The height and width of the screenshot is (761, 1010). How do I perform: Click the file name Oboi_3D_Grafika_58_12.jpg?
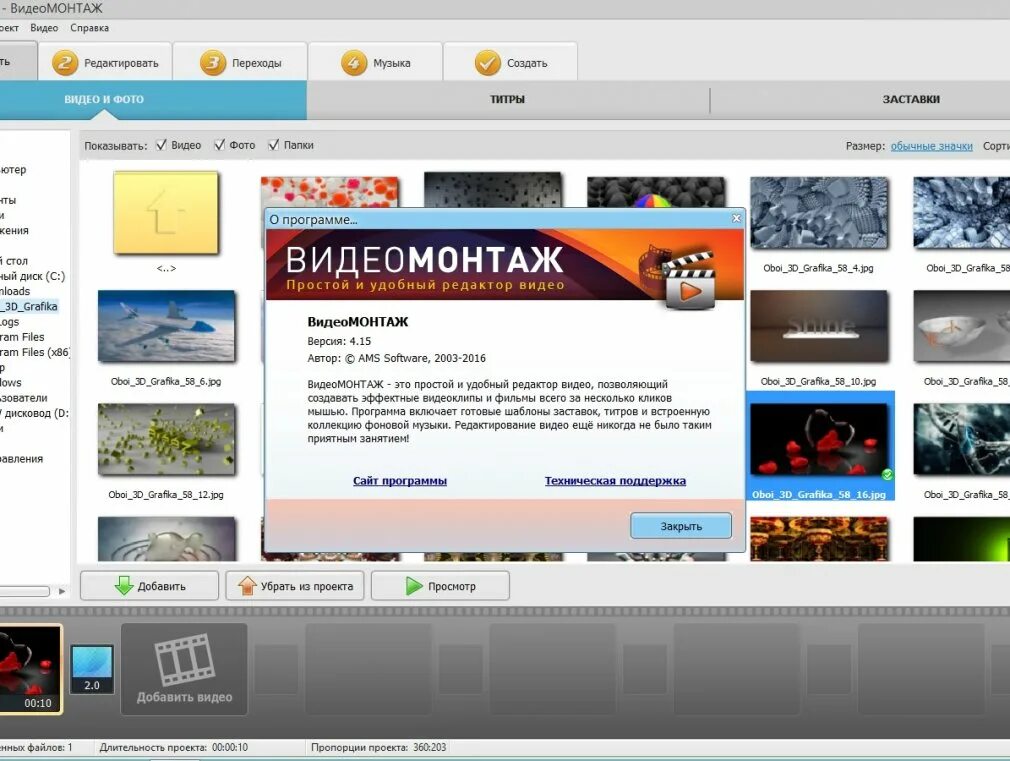click(x=166, y=495)
